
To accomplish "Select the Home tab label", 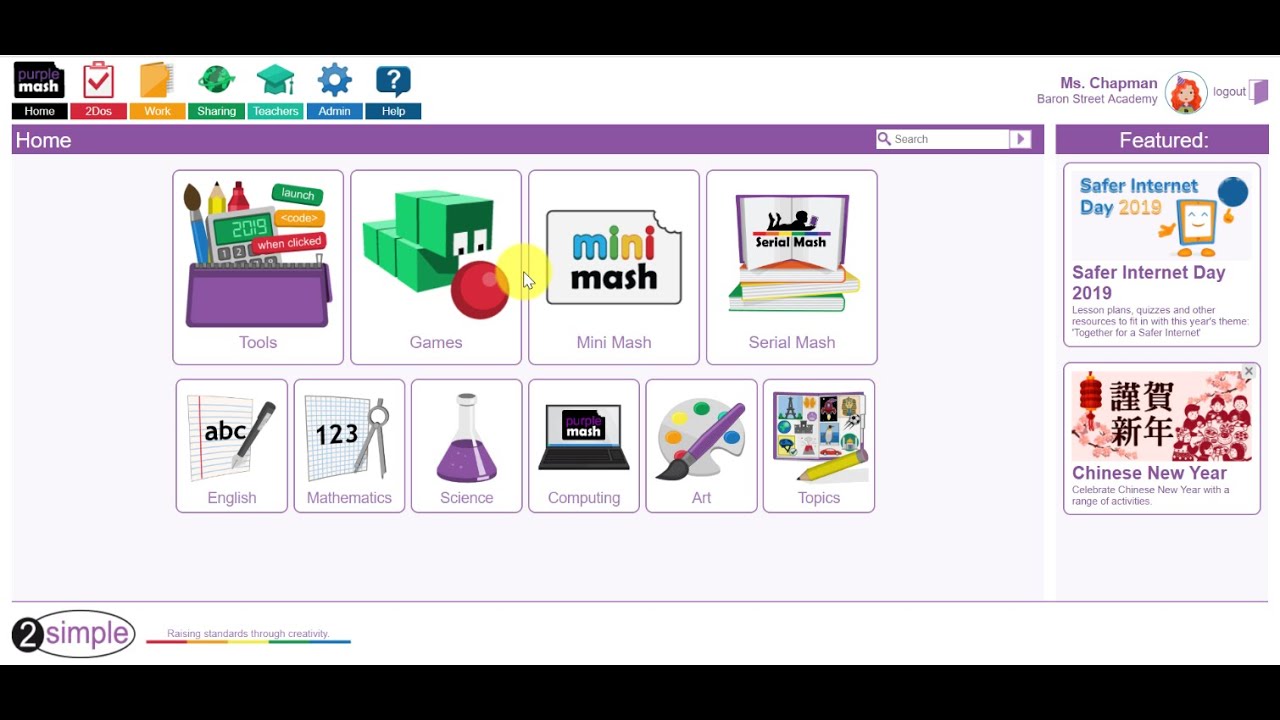I will click(x=40, y=111).
